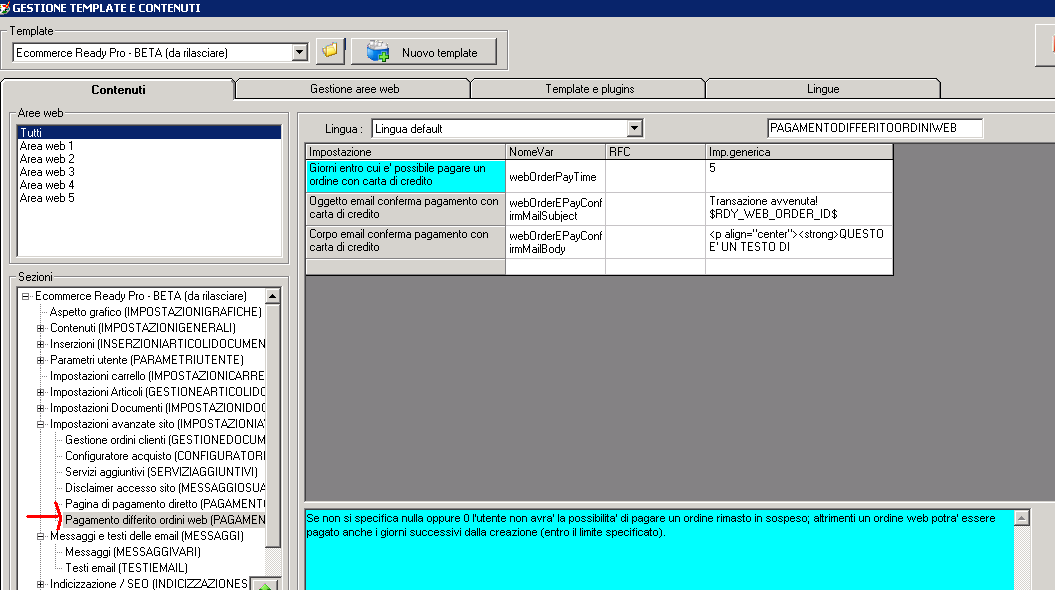Collapse the Impostazioni avanzate sito node

click(40, 425)
